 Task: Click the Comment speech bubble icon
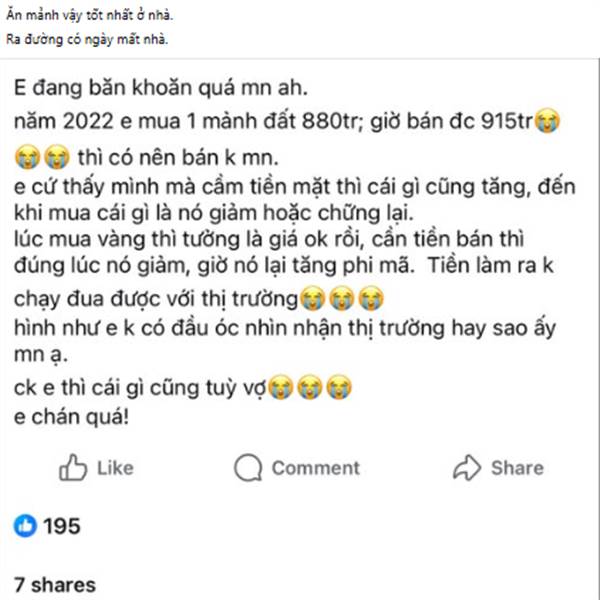(248, 467)
